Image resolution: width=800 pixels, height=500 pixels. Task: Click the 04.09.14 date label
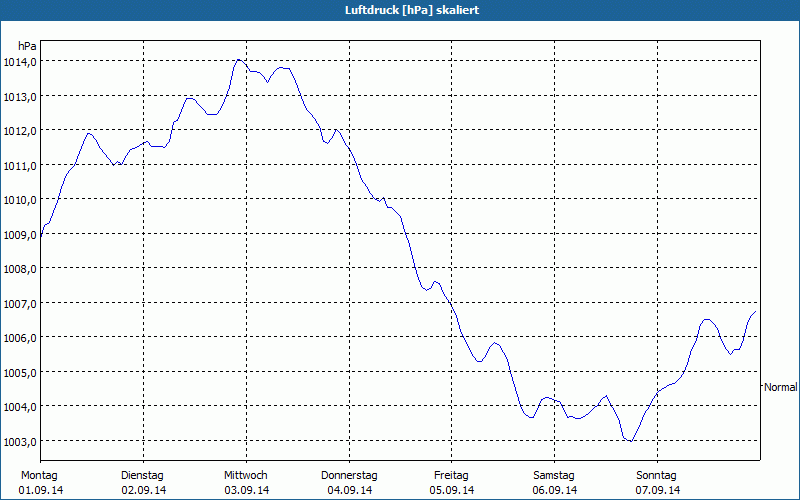point(350,490)
